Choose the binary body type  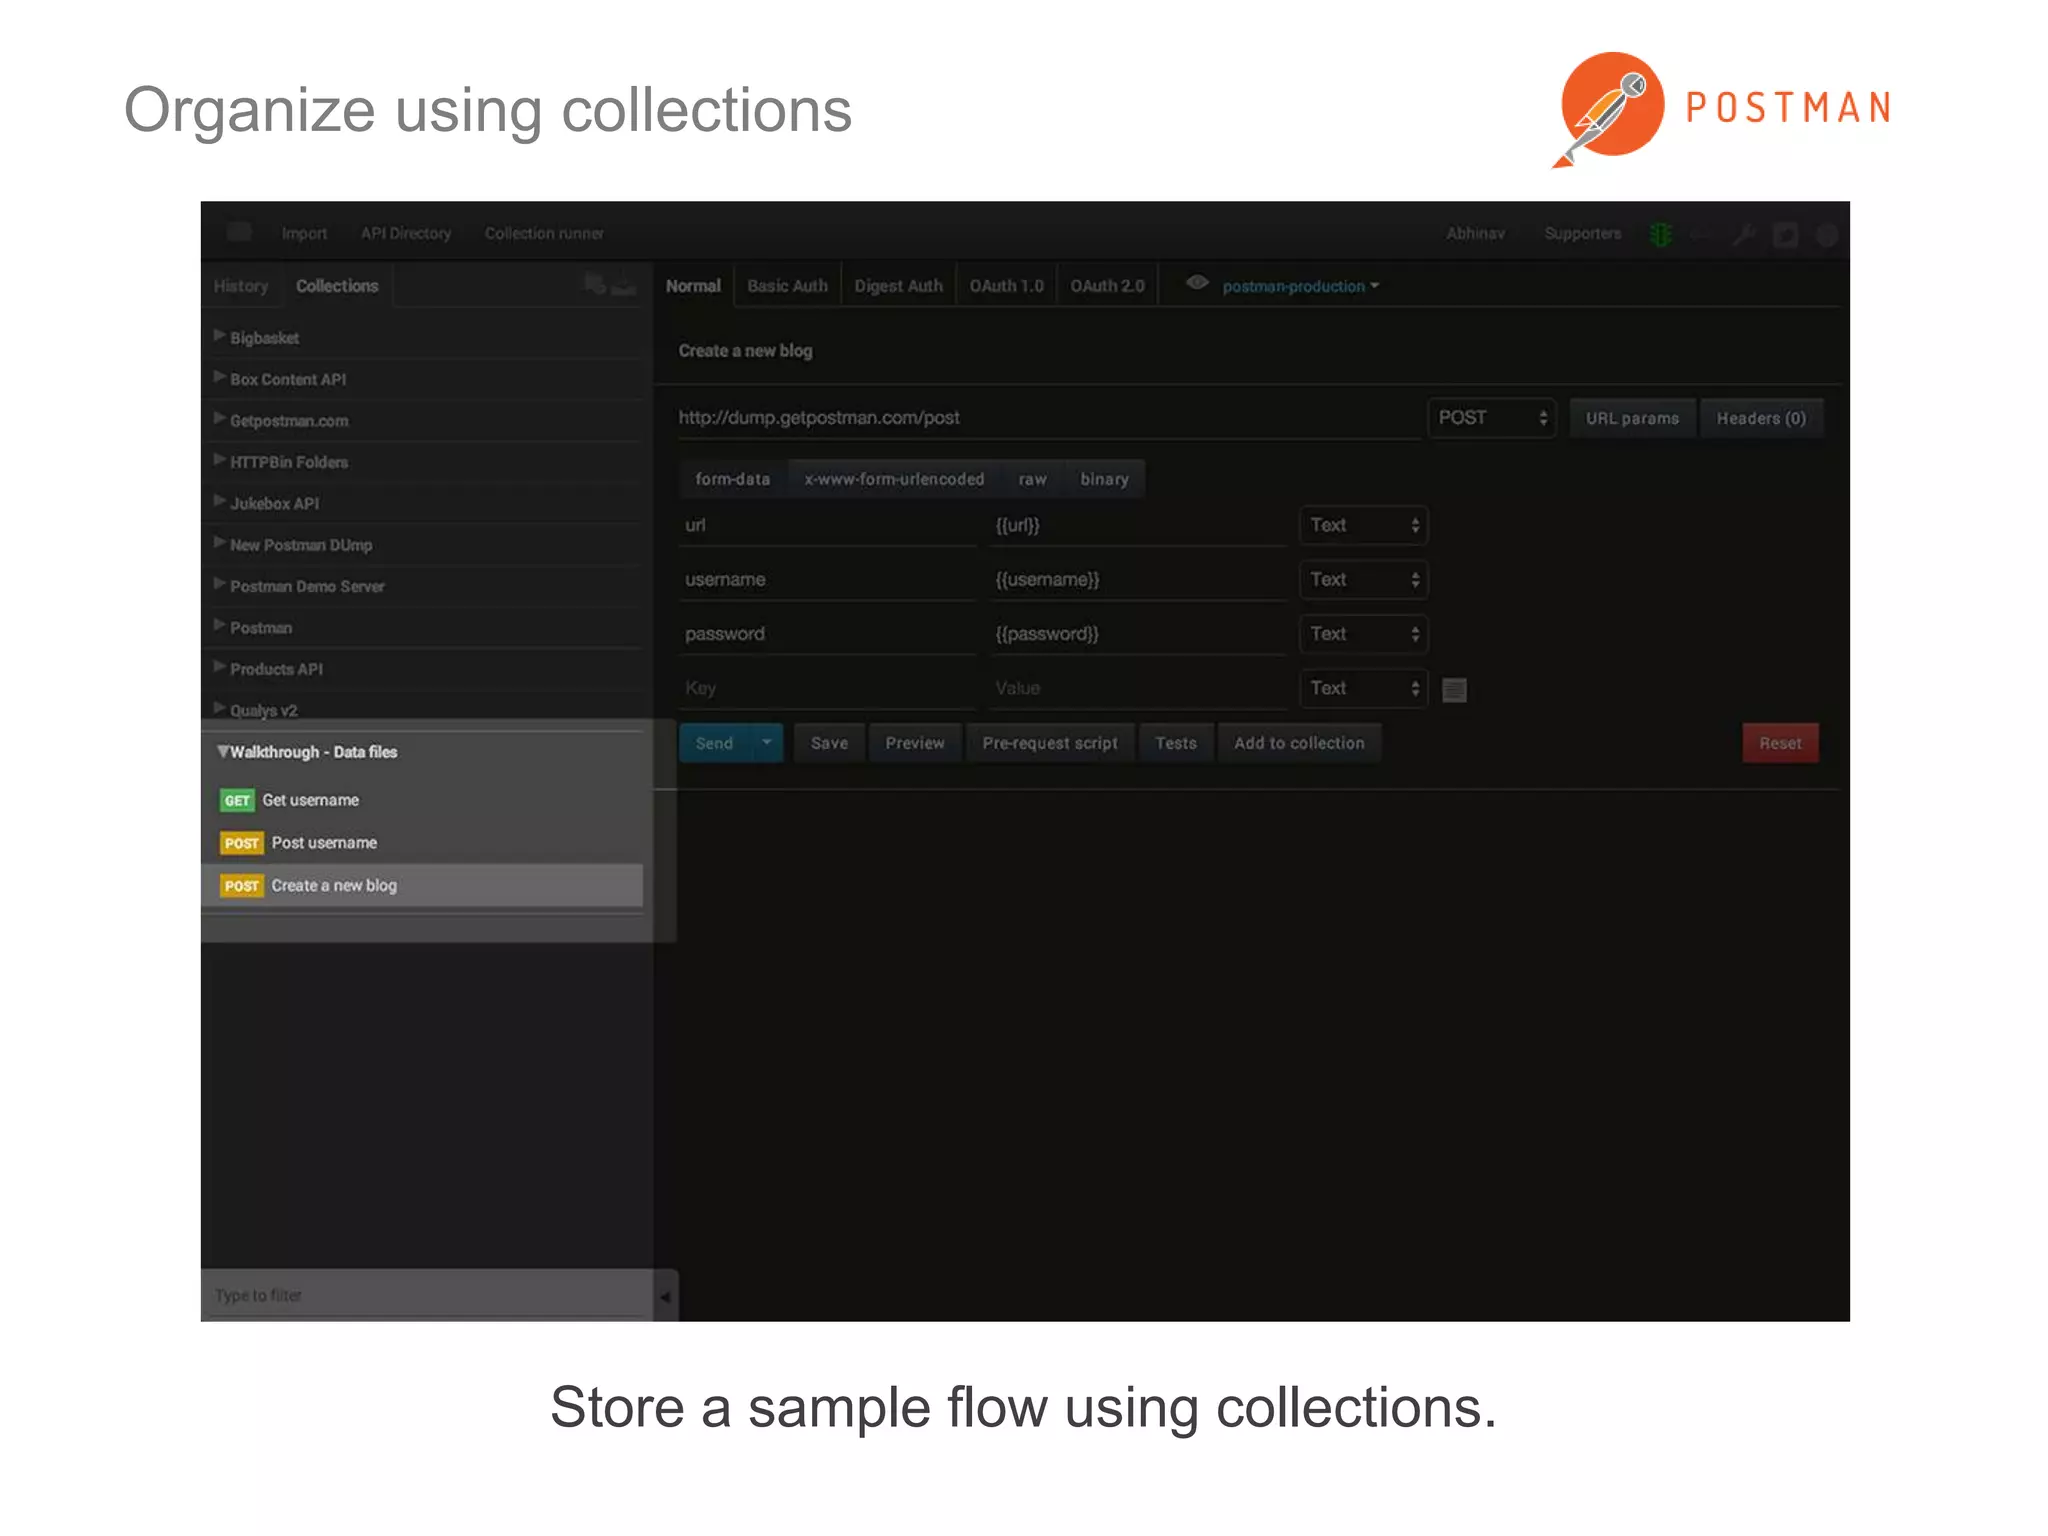[x=1105, y=479]
